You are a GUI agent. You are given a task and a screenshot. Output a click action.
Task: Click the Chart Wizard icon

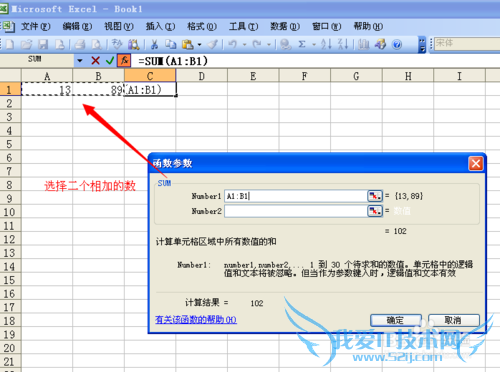363,44
